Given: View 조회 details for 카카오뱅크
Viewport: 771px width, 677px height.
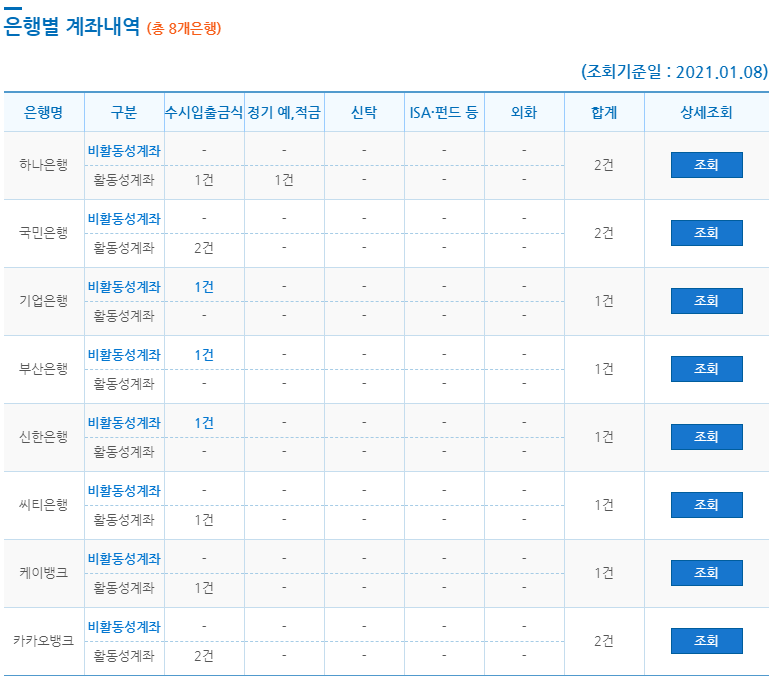Looking at the screenshot, I should coord(706,641).
